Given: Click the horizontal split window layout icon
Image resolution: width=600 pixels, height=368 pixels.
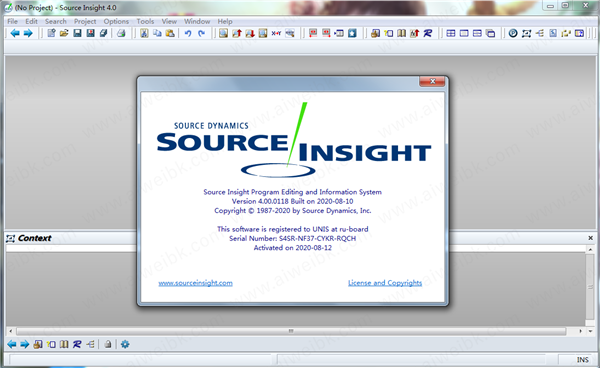Looking at the screenshot, I should pos(477,33).
